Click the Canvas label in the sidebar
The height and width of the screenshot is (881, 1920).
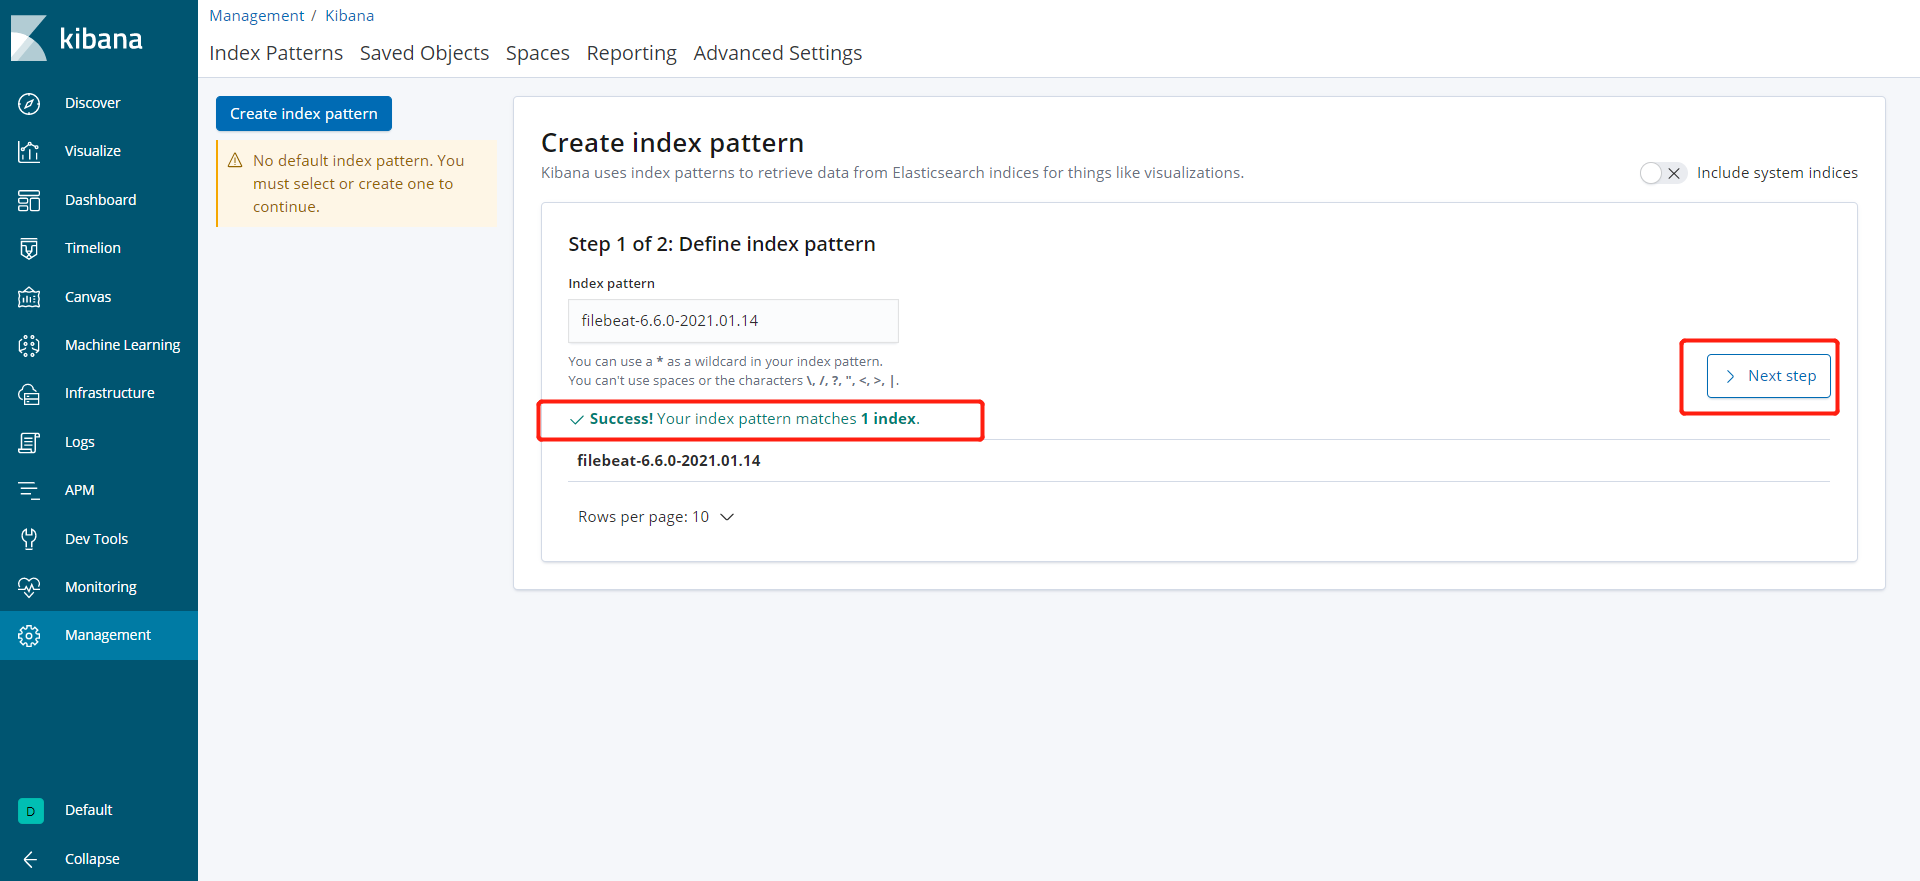(x=88, y=297)
